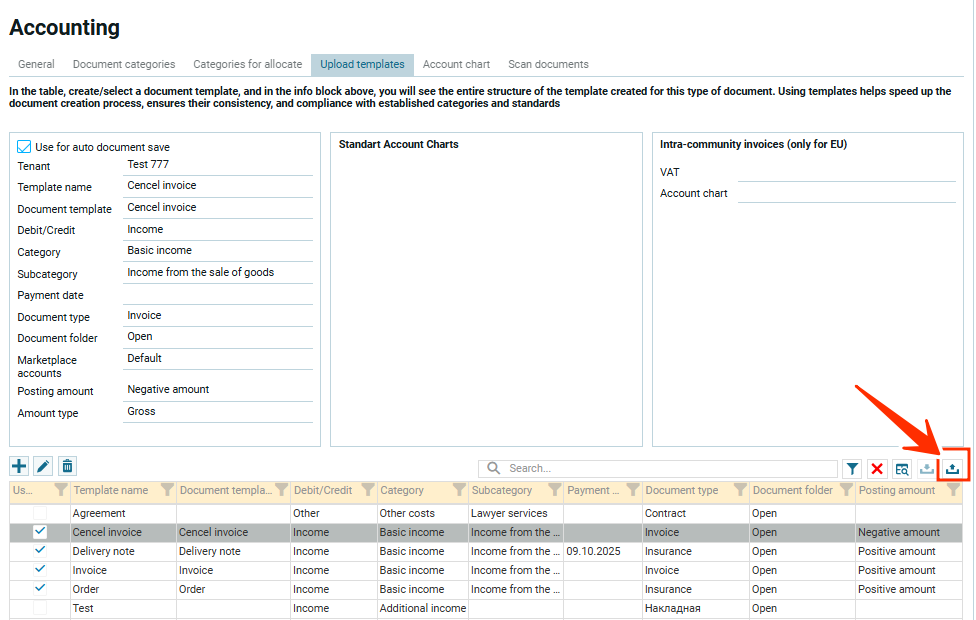Viewport: 976px width, 620px height.
Task: Check the Agreement row checkbox
Action: [x=40, y=513]
